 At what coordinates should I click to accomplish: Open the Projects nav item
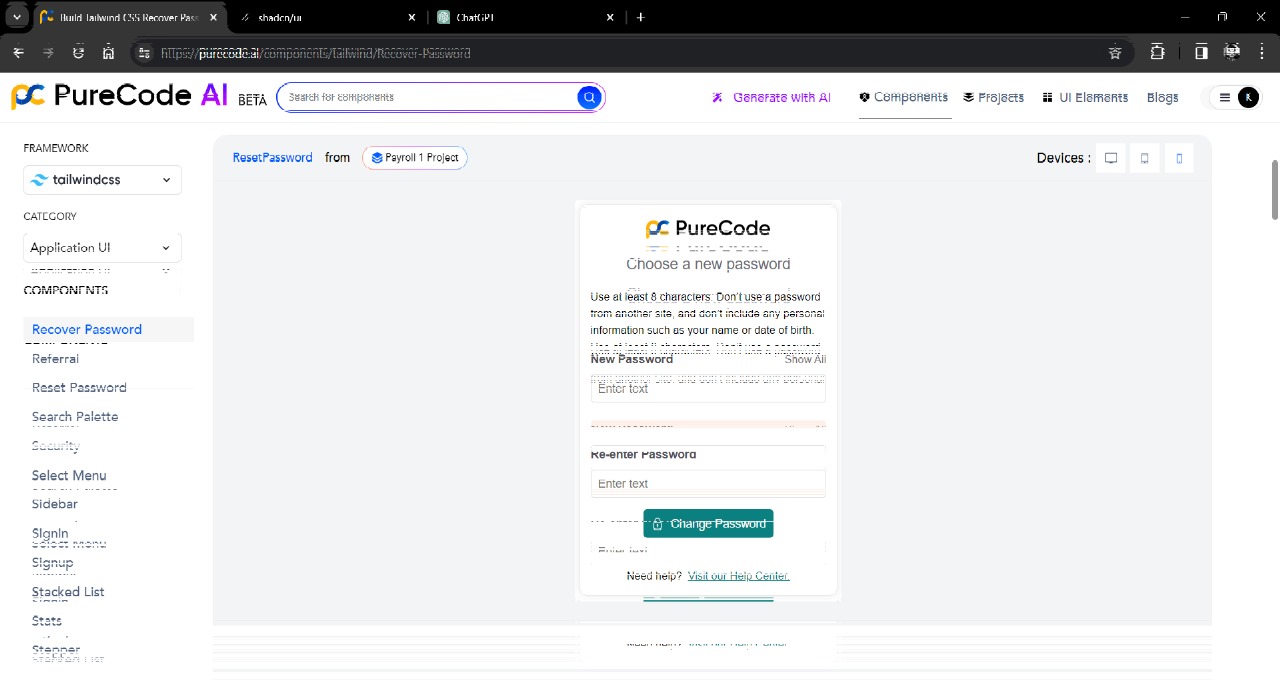[x=993, y=97]
